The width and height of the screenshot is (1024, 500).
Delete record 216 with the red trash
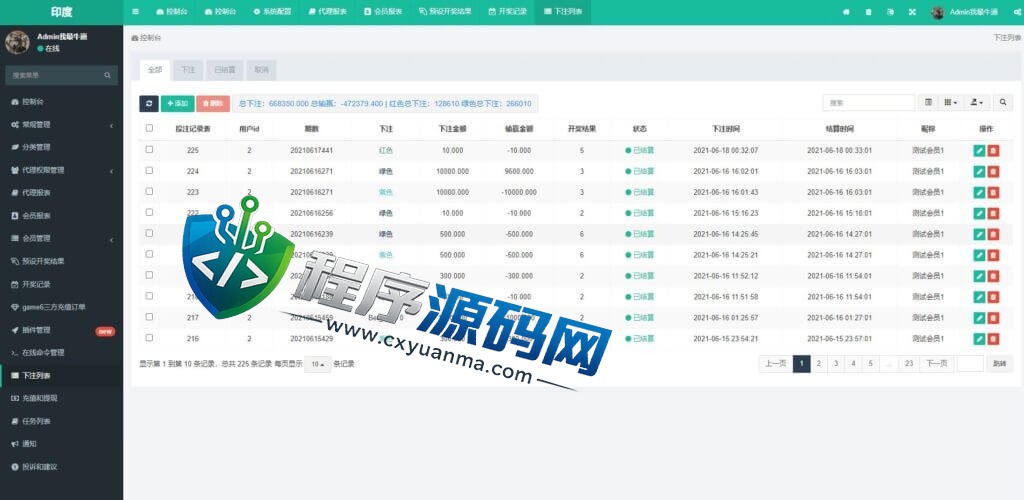(993, 338)
